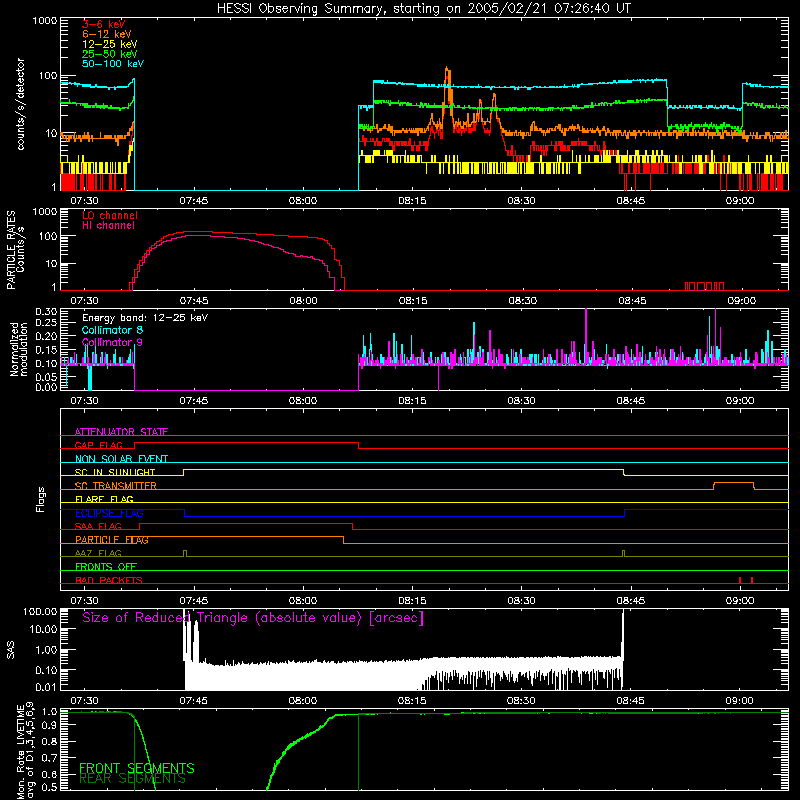
Task: Click the bright green 'FRONT SEGMENTS' label
Action: [x=137, y=768]
